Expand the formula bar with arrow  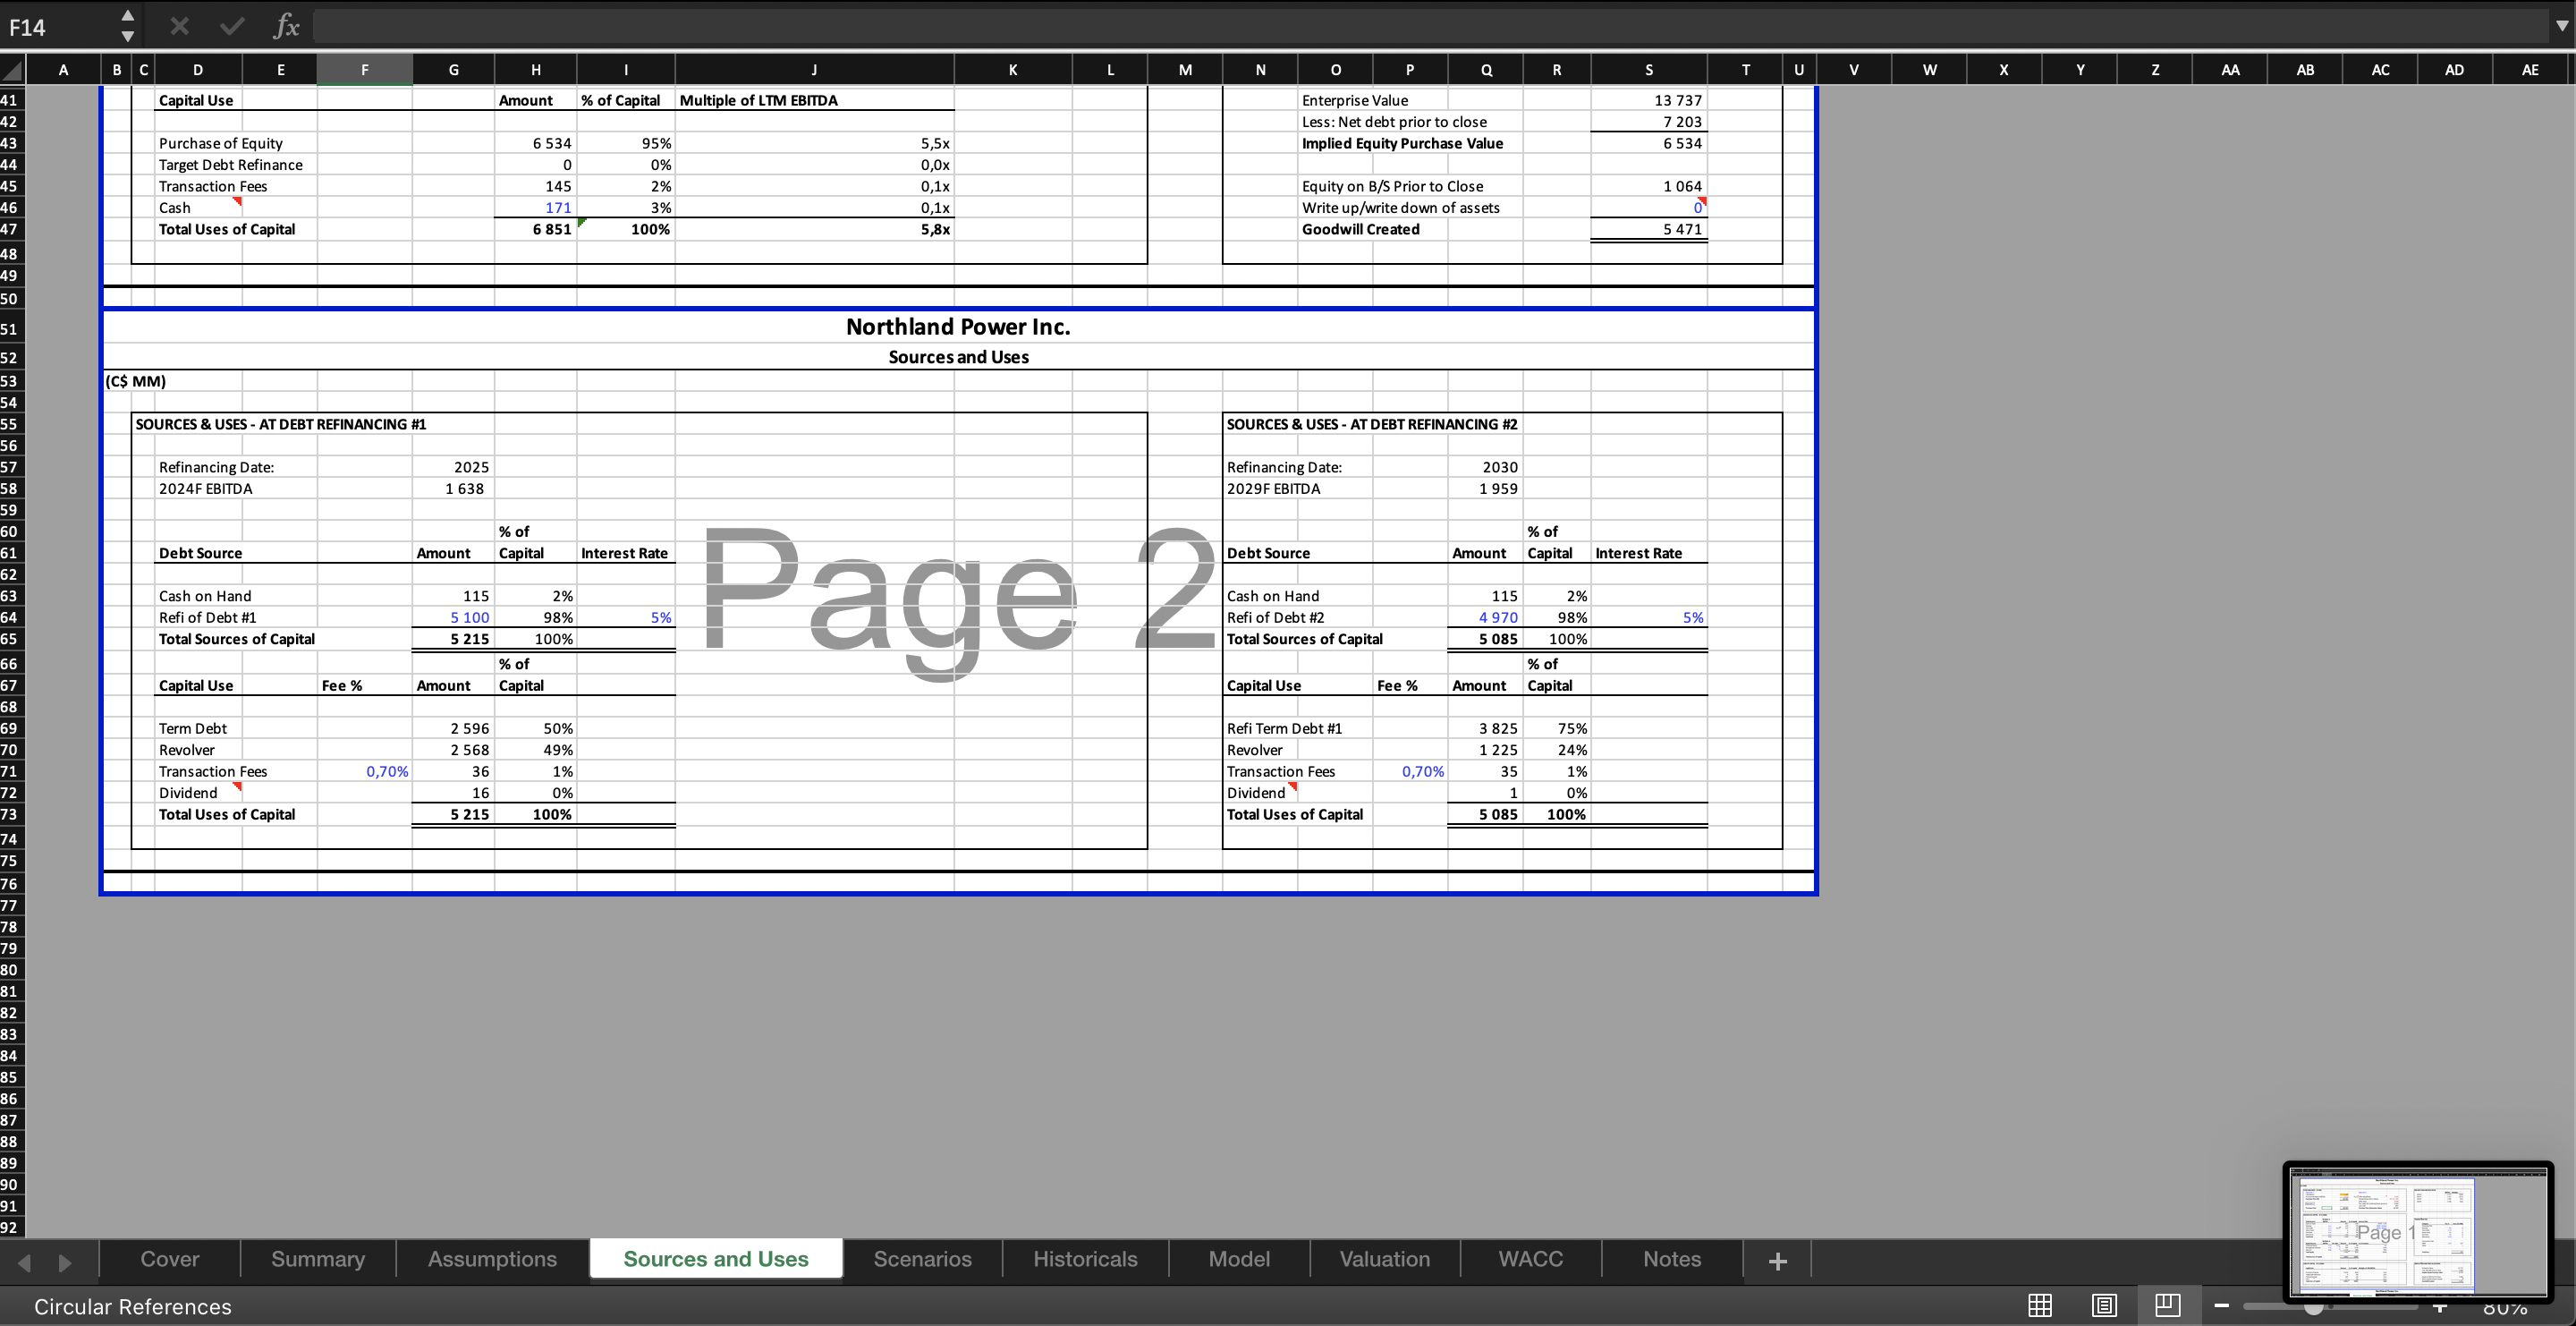[2562, 26]
